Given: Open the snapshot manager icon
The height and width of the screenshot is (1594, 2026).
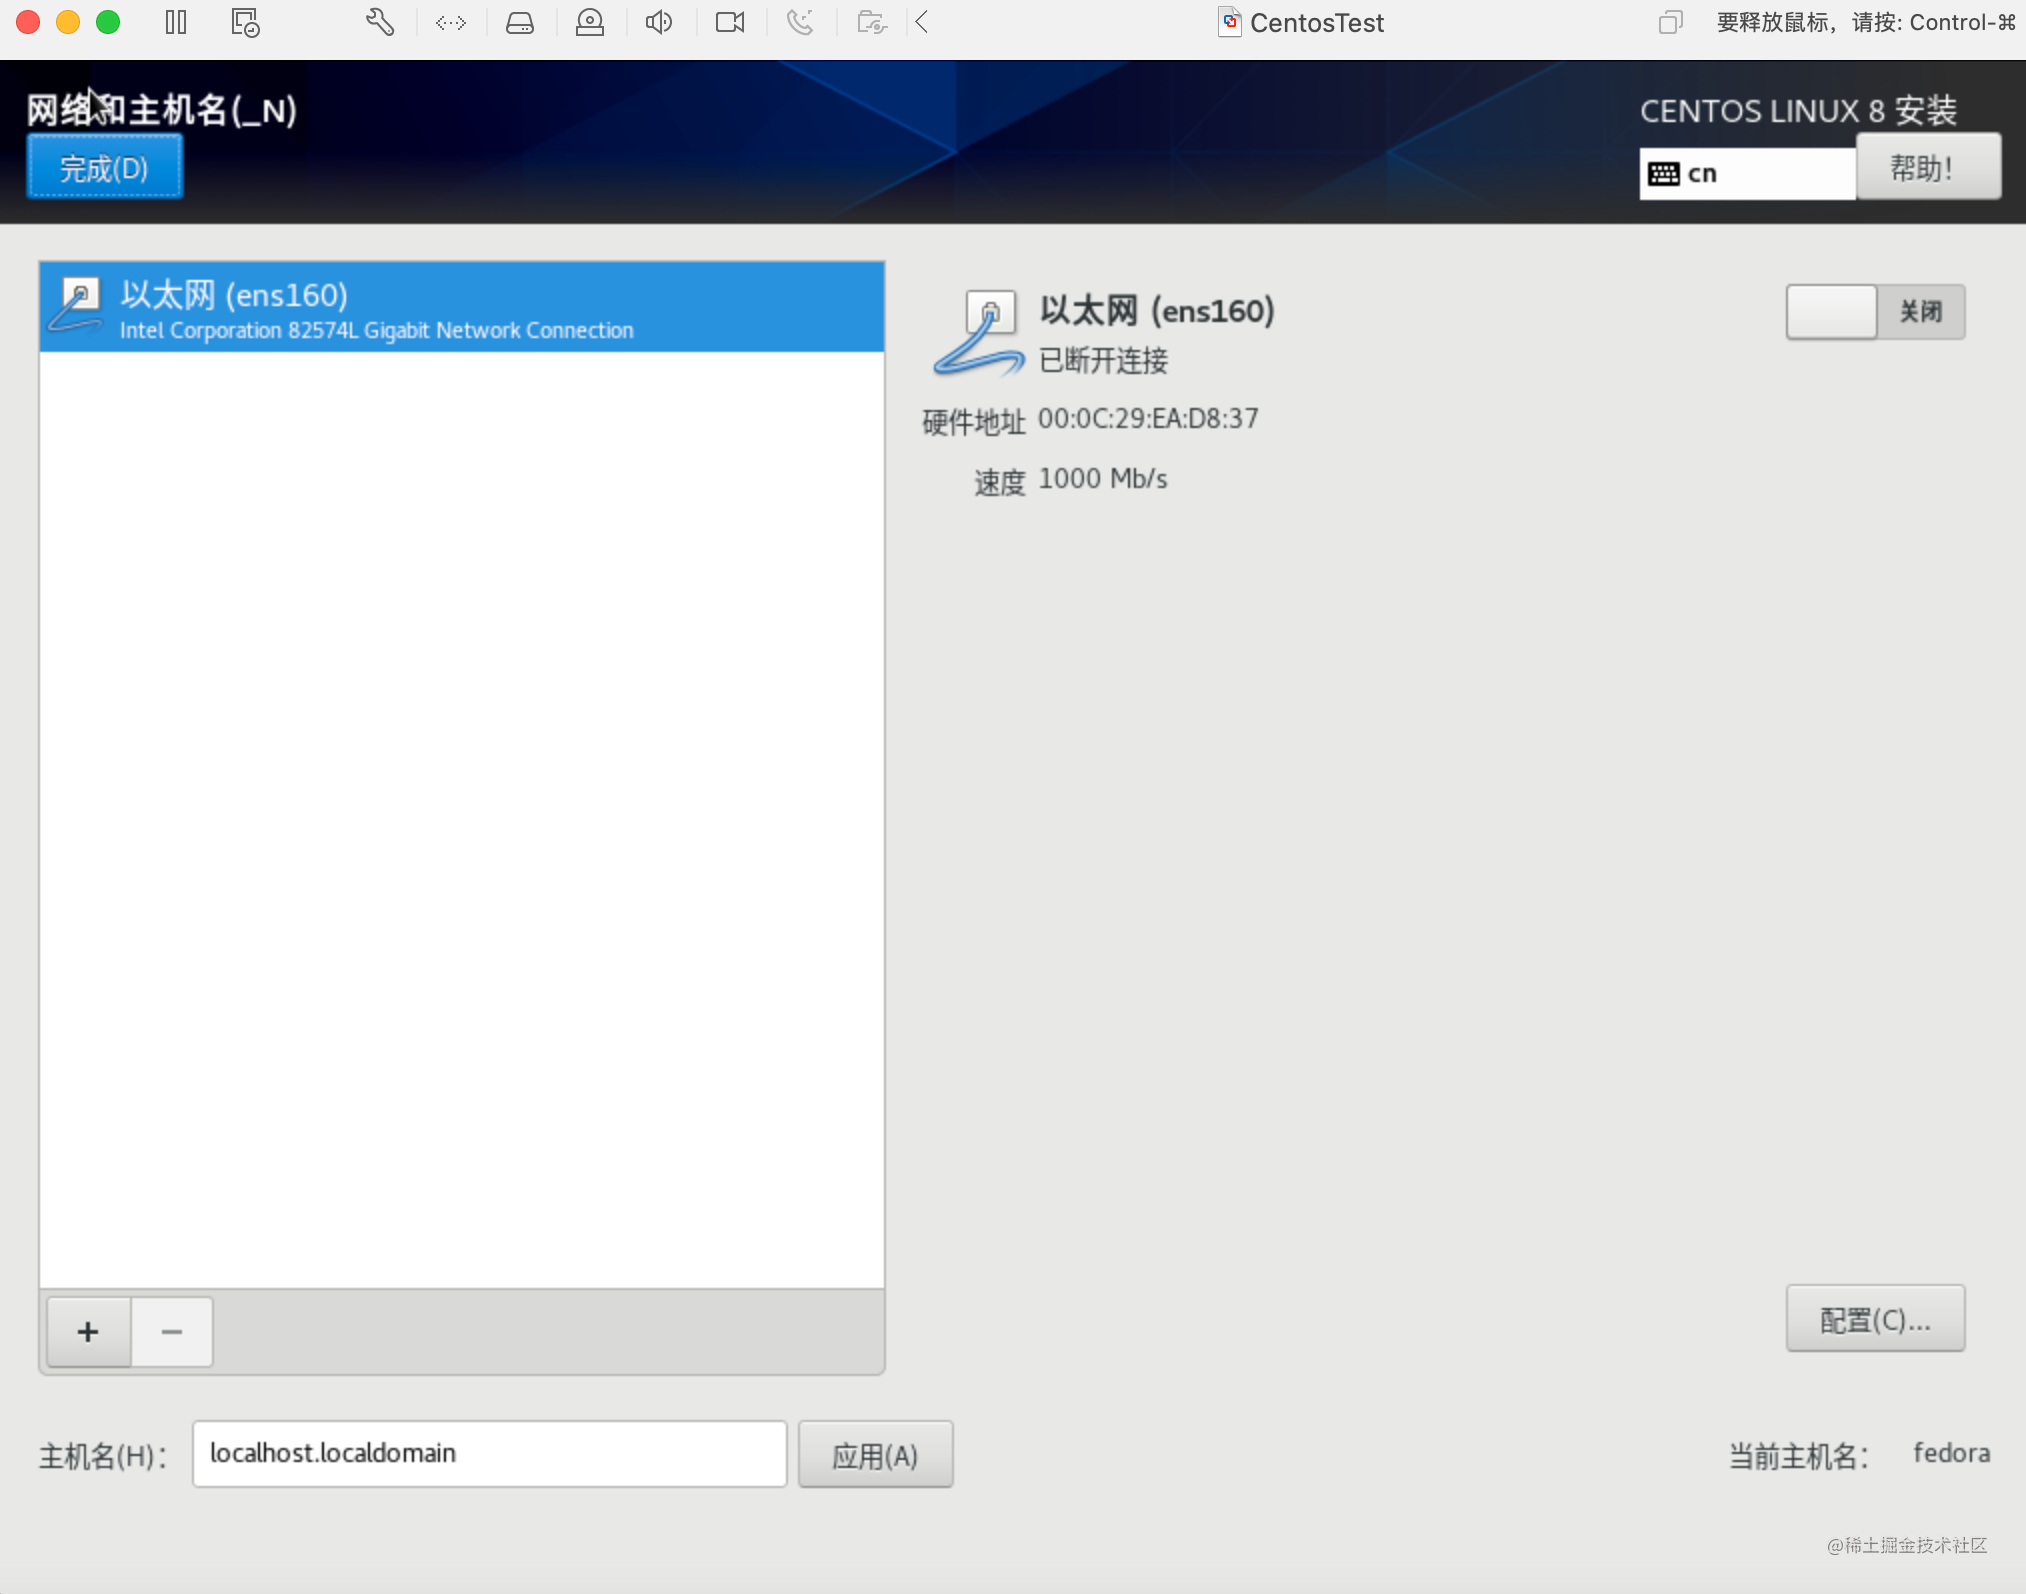Looking at the screenshot, I should tap(245, 22).
